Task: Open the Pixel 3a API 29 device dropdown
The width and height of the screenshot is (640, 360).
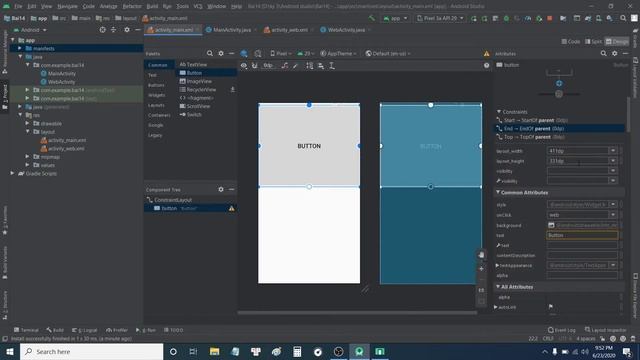Action: coord(440,18)
